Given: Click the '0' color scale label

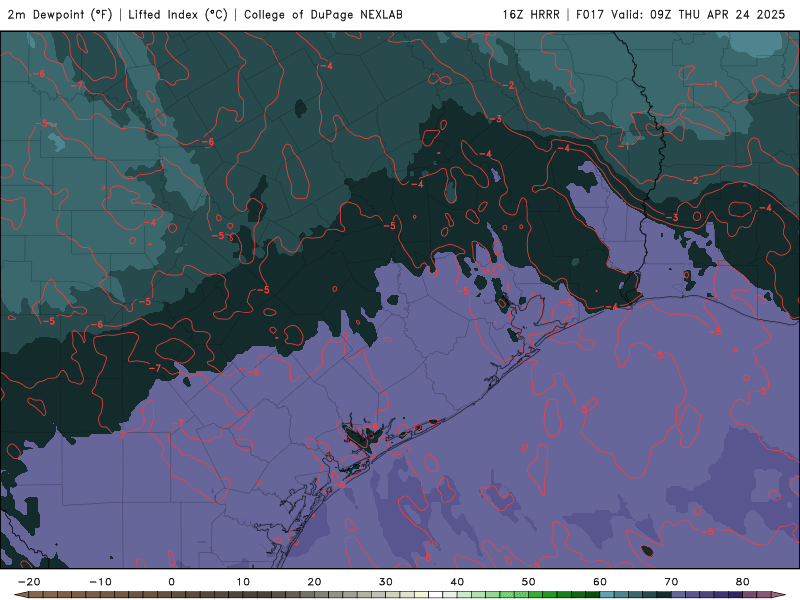Looking at the screenshot, I should coord(171,582).
